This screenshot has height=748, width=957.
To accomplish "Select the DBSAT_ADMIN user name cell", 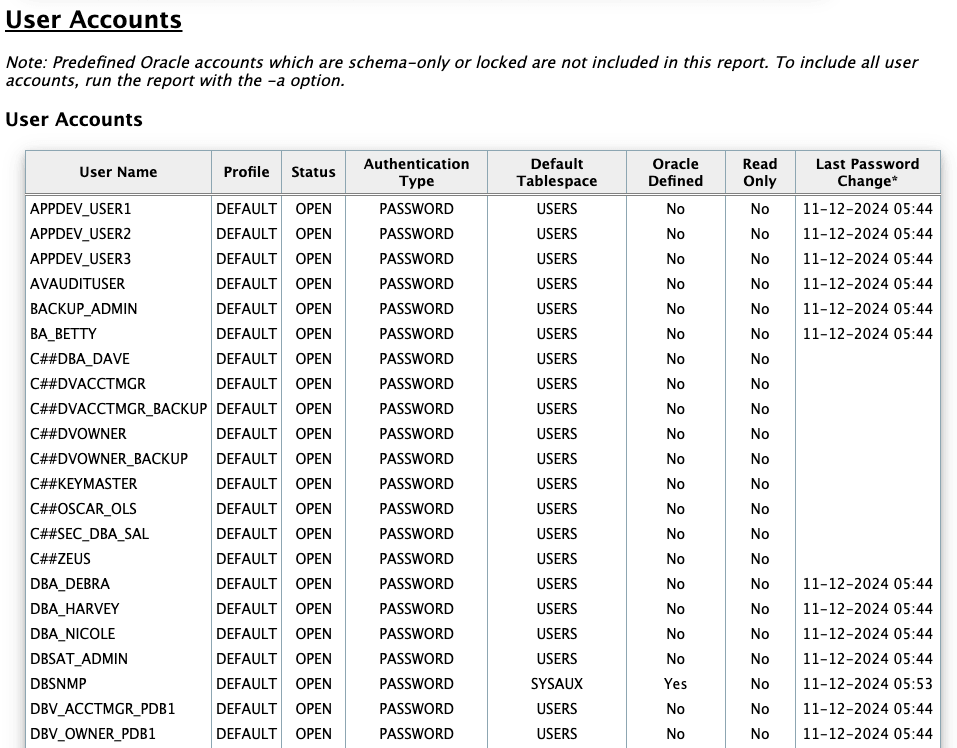I will [79, 659].
